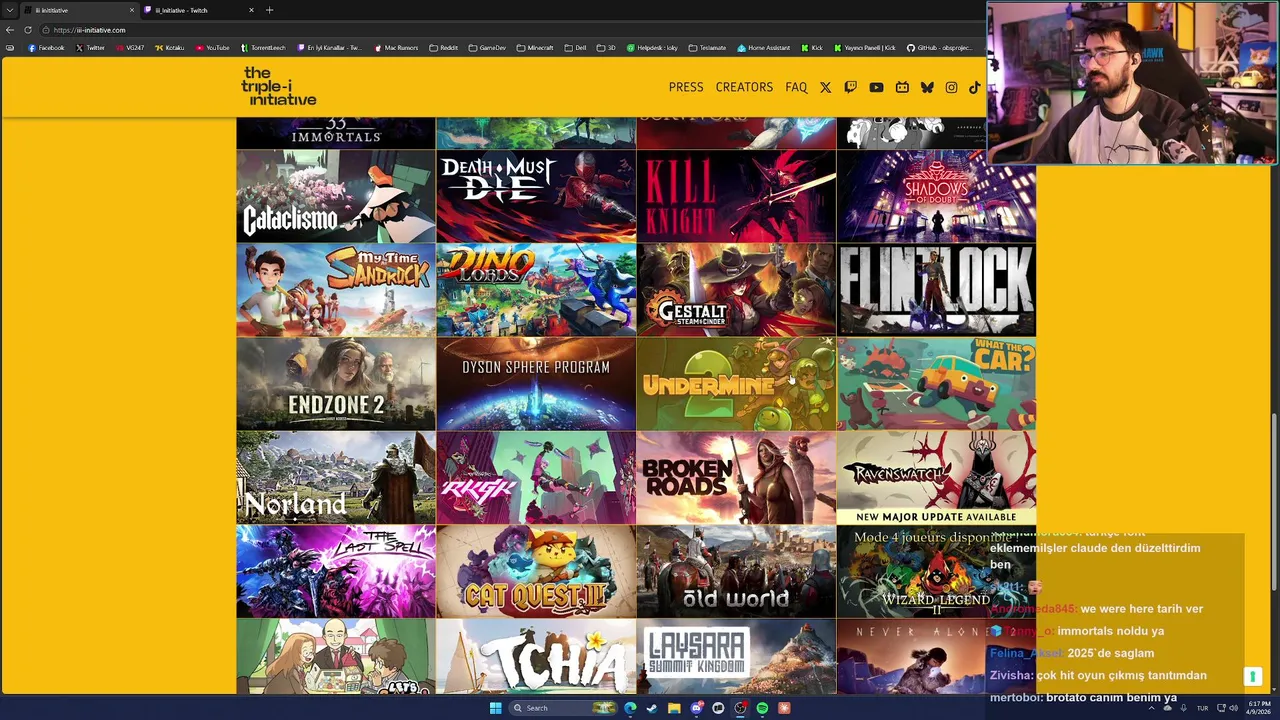Open the VG247 bookmark
Screen dimensions: 1280x720
130,48
